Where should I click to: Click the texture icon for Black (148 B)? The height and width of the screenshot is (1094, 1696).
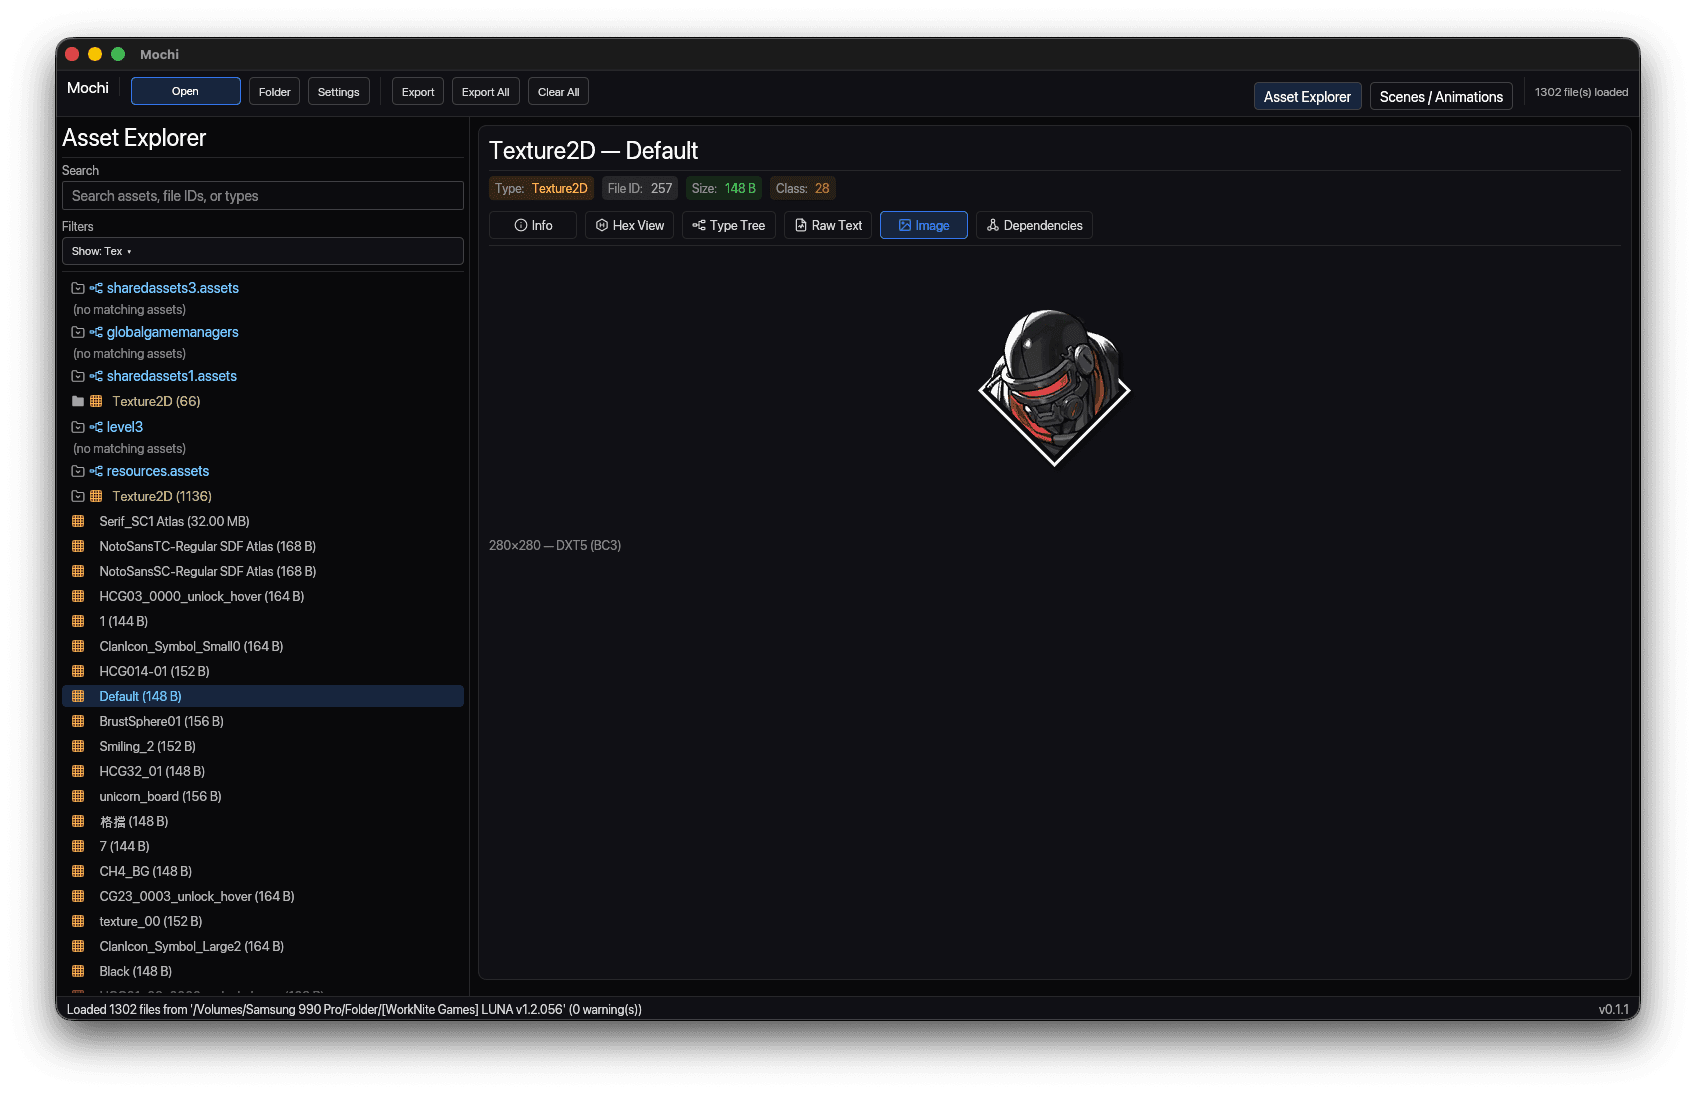click(78, 971)
